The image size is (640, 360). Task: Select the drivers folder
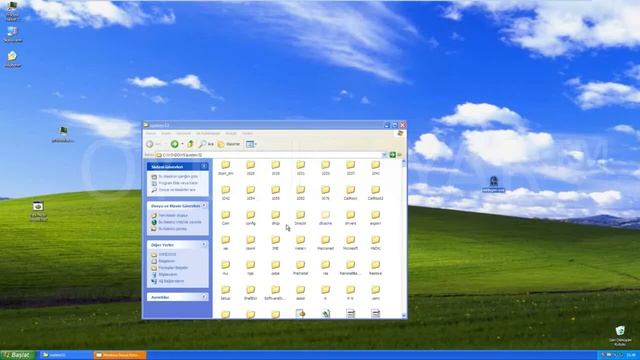tap(351, 218)
